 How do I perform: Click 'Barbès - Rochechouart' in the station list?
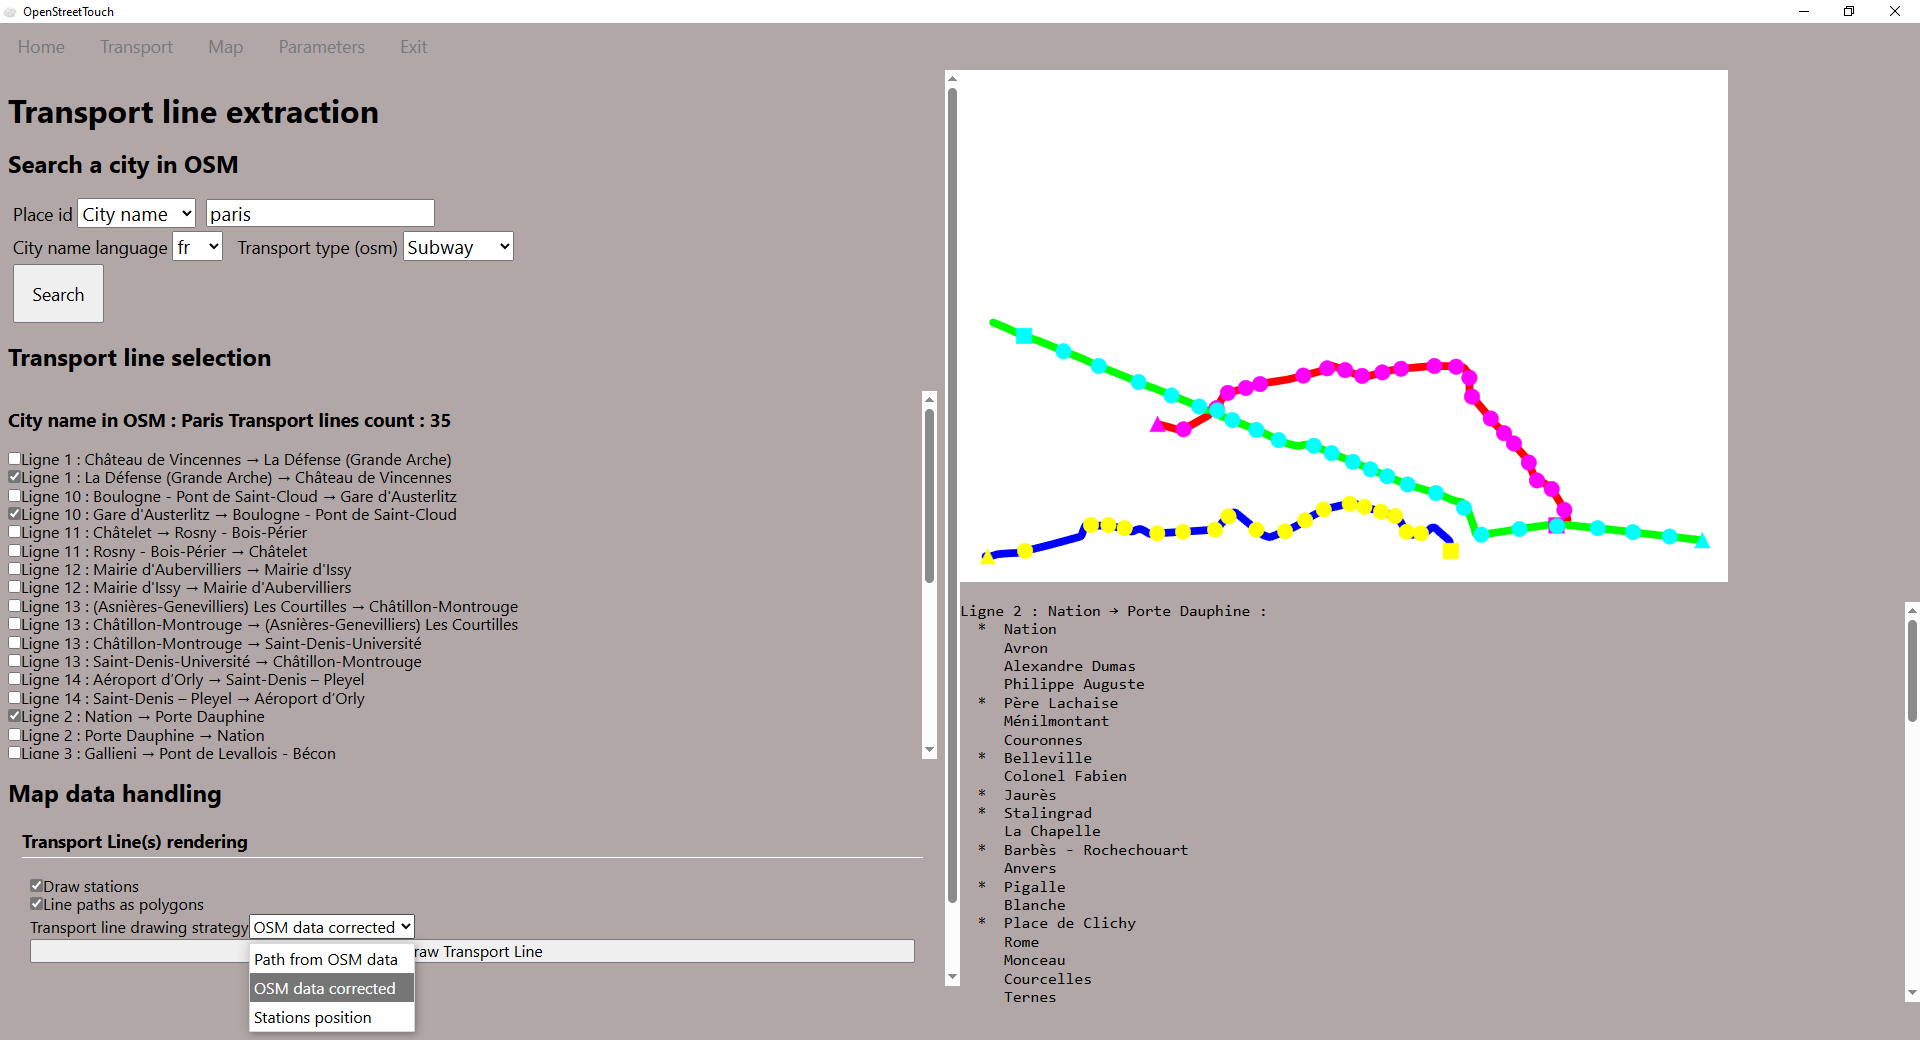click(1096, 850)
